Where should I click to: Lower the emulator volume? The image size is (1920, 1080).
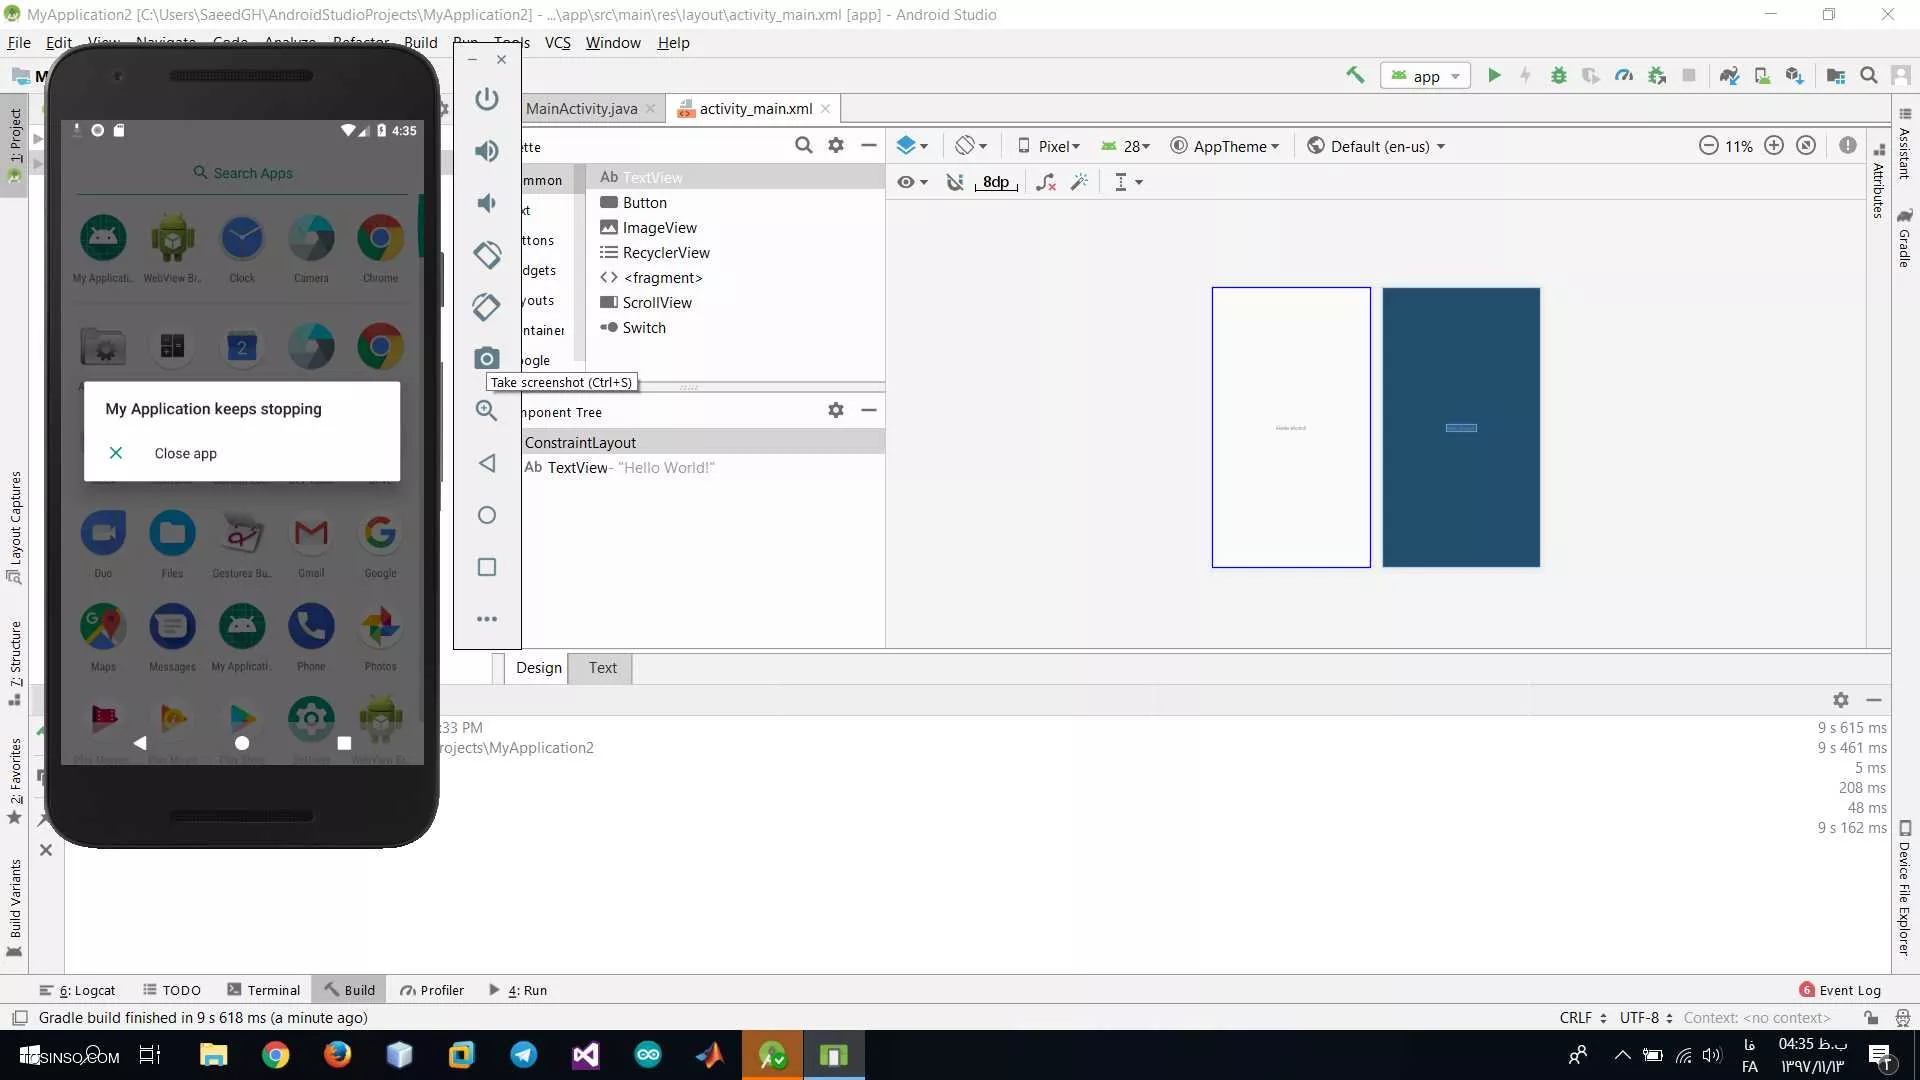(x=487, y=203)
